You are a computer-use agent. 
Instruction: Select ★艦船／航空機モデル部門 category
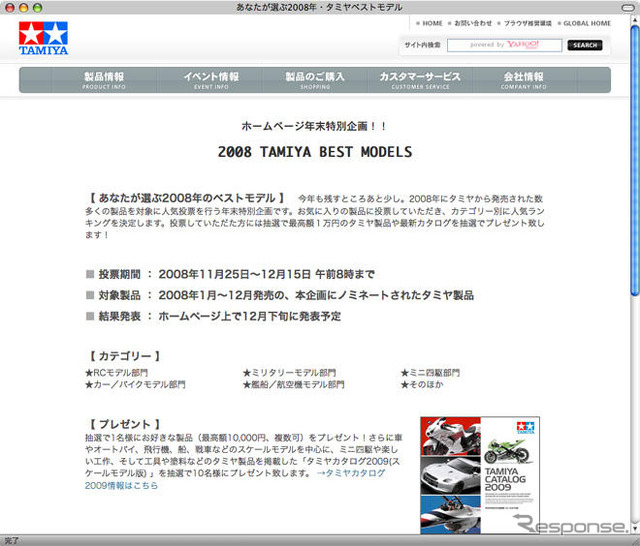[x=293, y=384]
